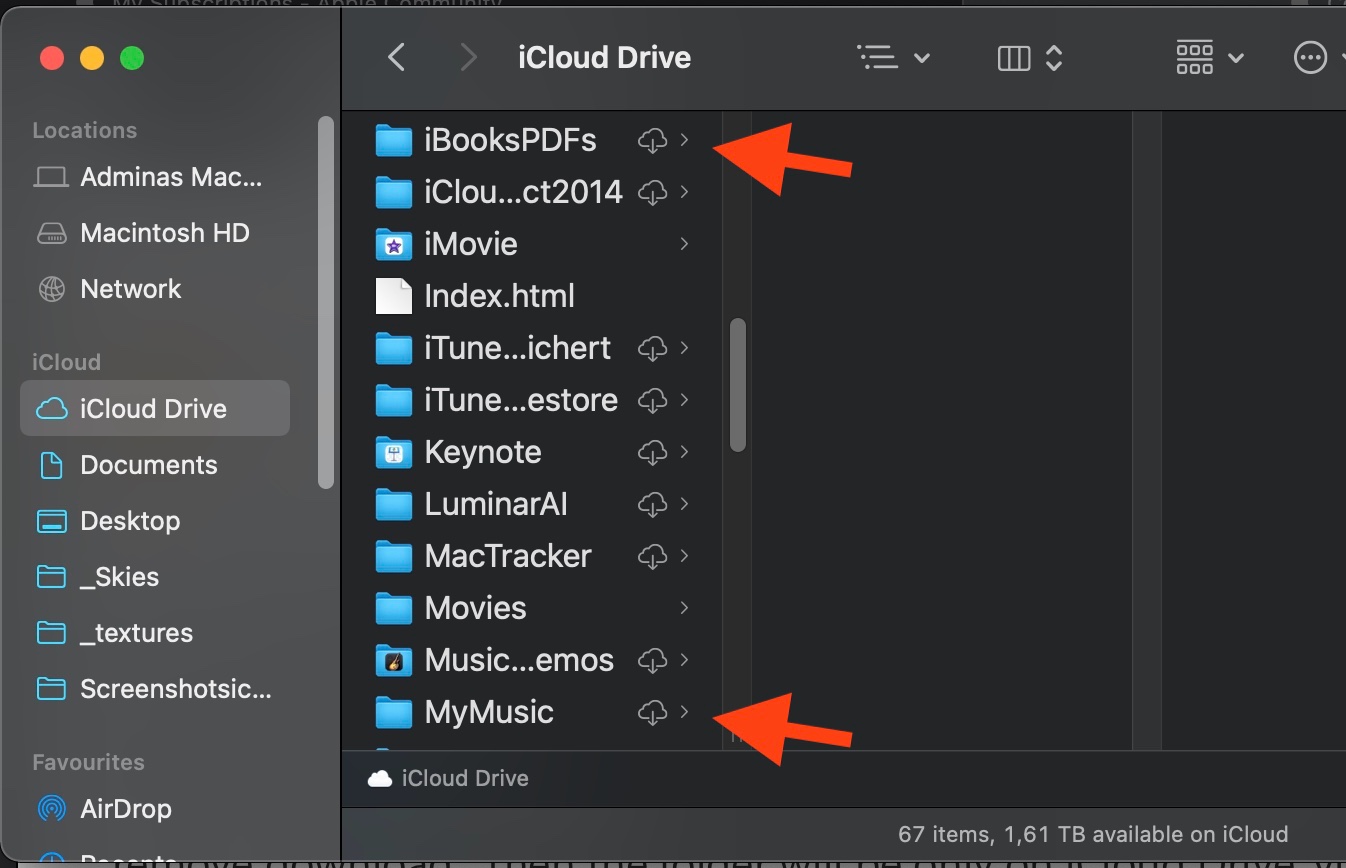Click the cloud icon beside iCloud Drive
This screenshot has width=1346, height=868.
click(x=51, y=409)
